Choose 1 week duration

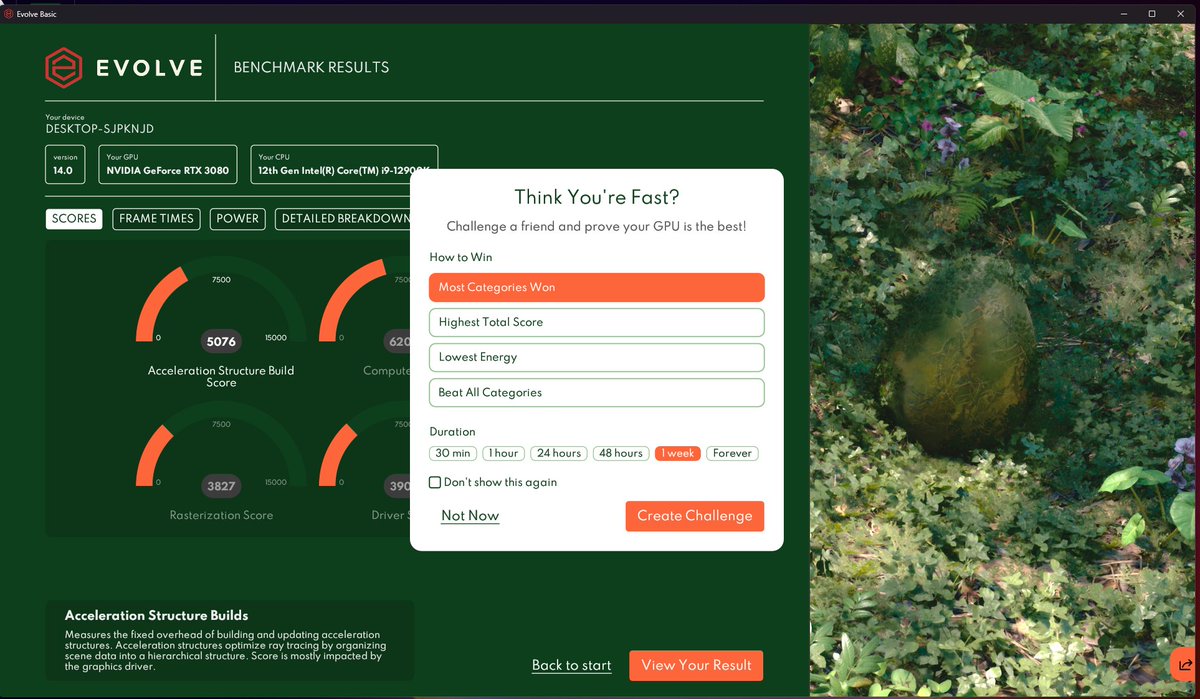[x=678, y=453]
